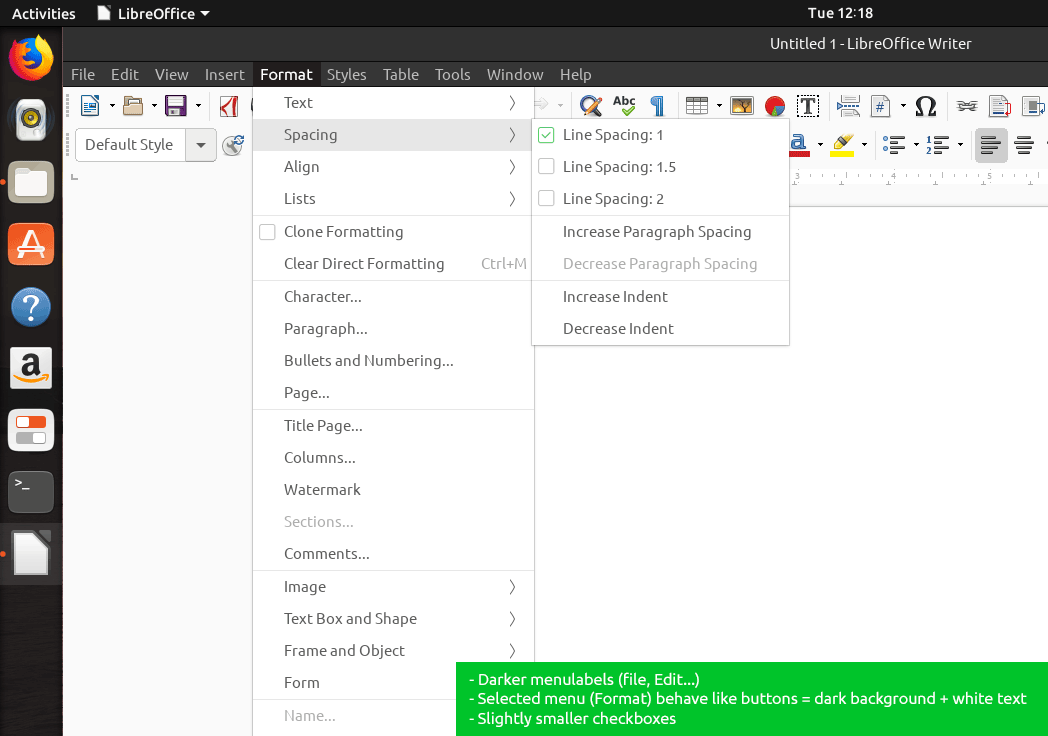This screenshot has height=736, width=1048.
Task: Open the Edit menu
Action: pyautogui.click(x=125, y=75)
